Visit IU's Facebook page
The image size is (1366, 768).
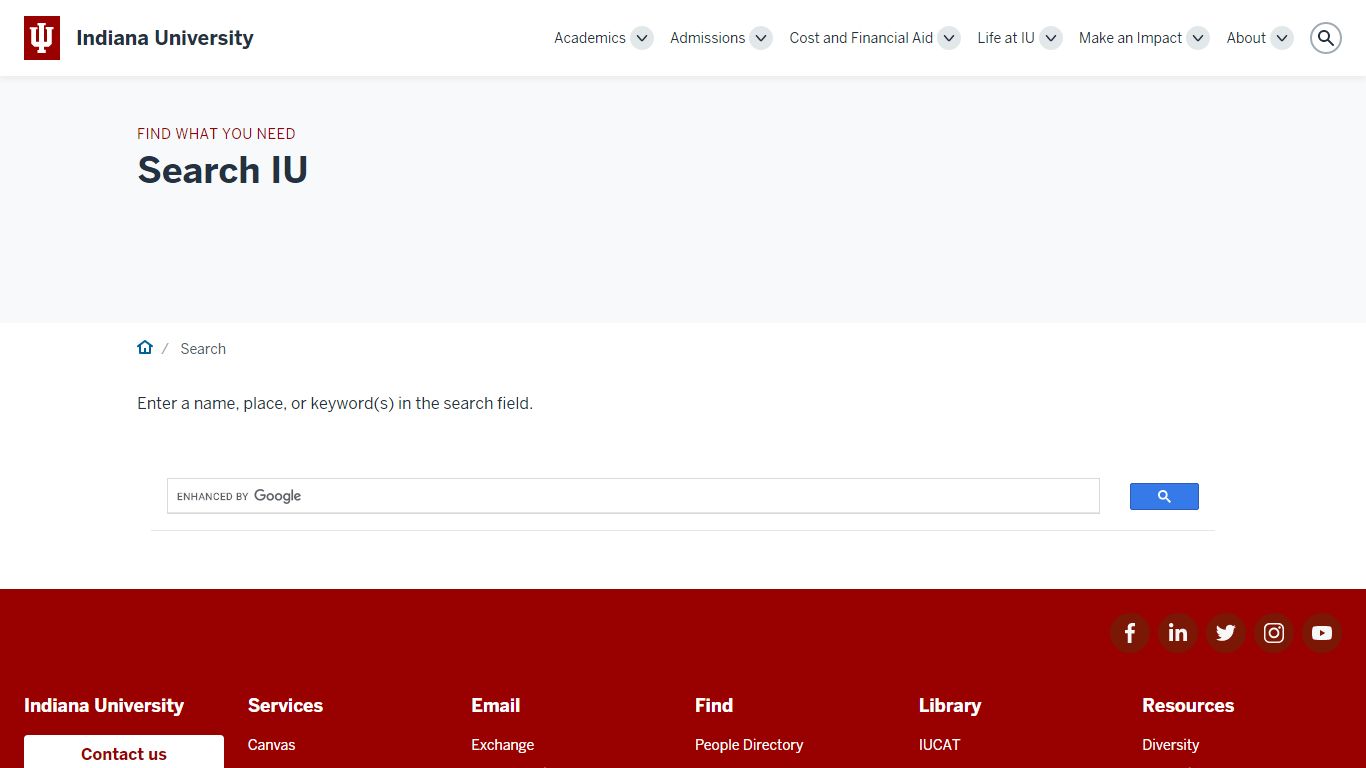[x=1130, y=633]
